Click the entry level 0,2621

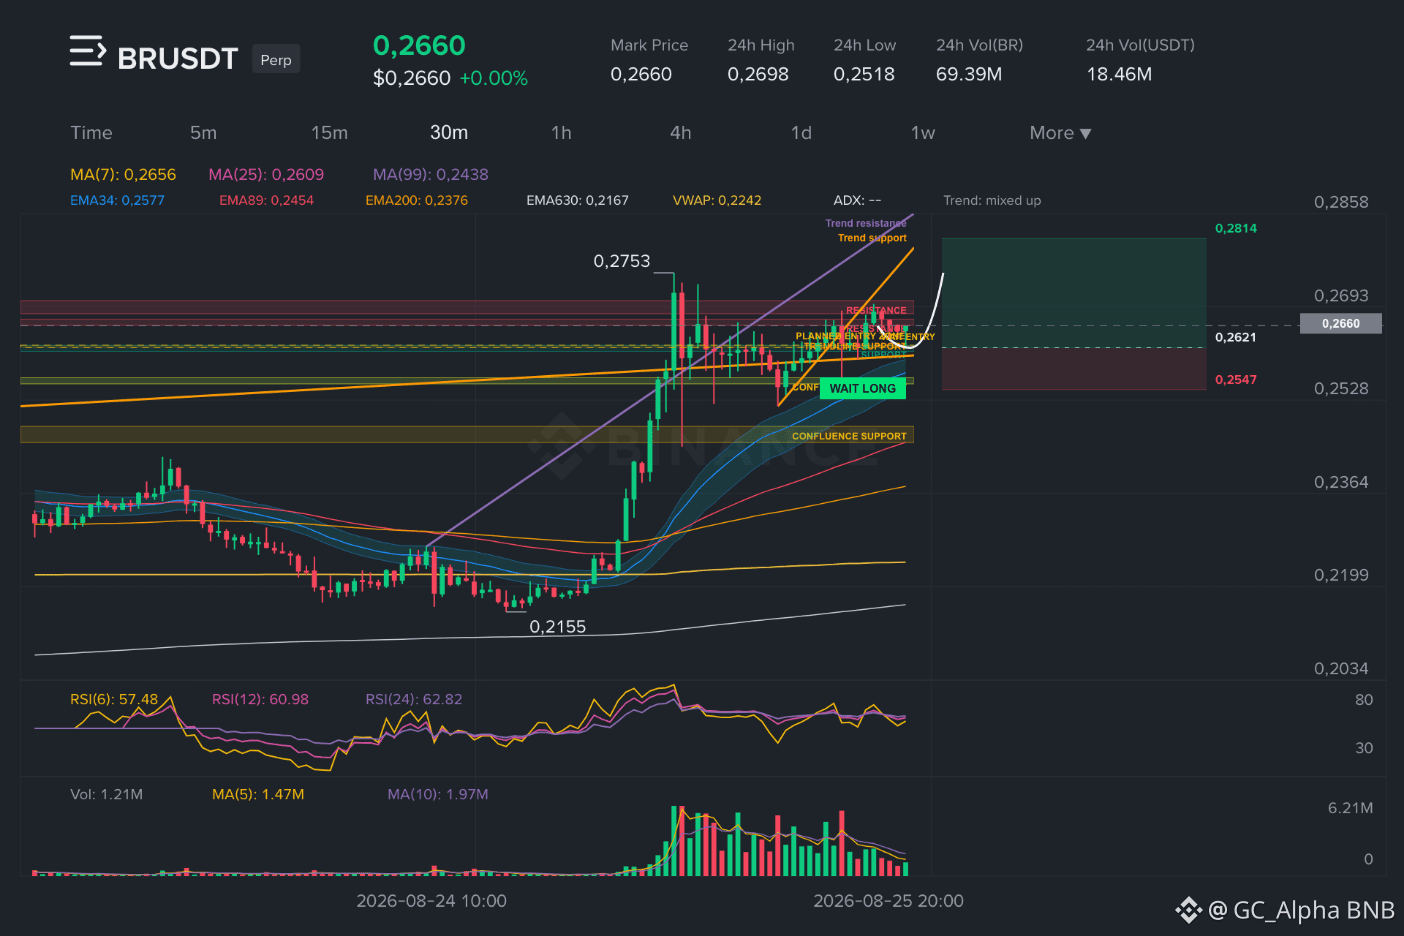pyautogui.click(x=1236, y=337)
